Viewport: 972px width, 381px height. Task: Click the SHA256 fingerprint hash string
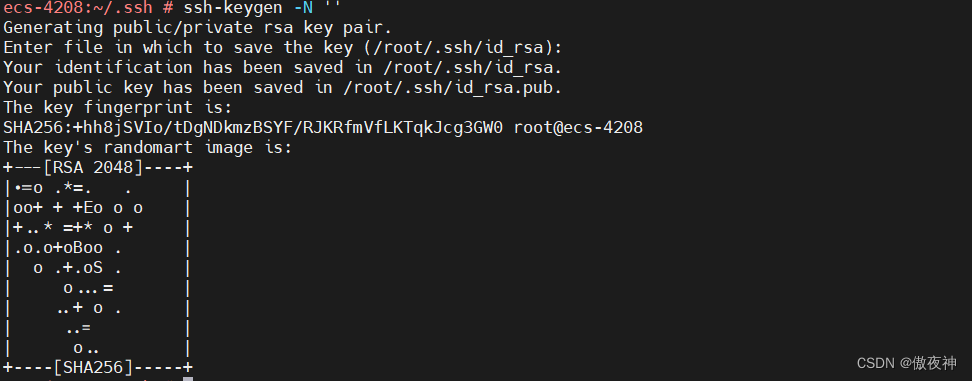click(x=253, y=128)
